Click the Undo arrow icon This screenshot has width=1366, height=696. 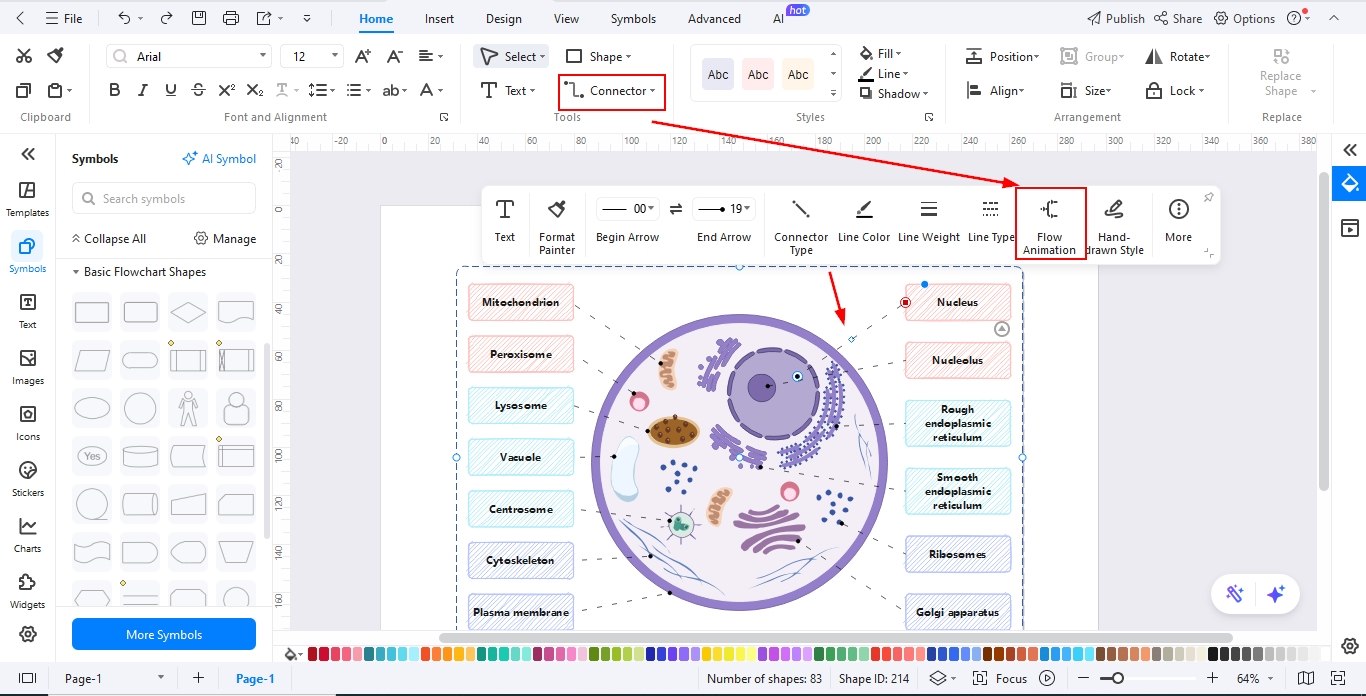(123, 18)
